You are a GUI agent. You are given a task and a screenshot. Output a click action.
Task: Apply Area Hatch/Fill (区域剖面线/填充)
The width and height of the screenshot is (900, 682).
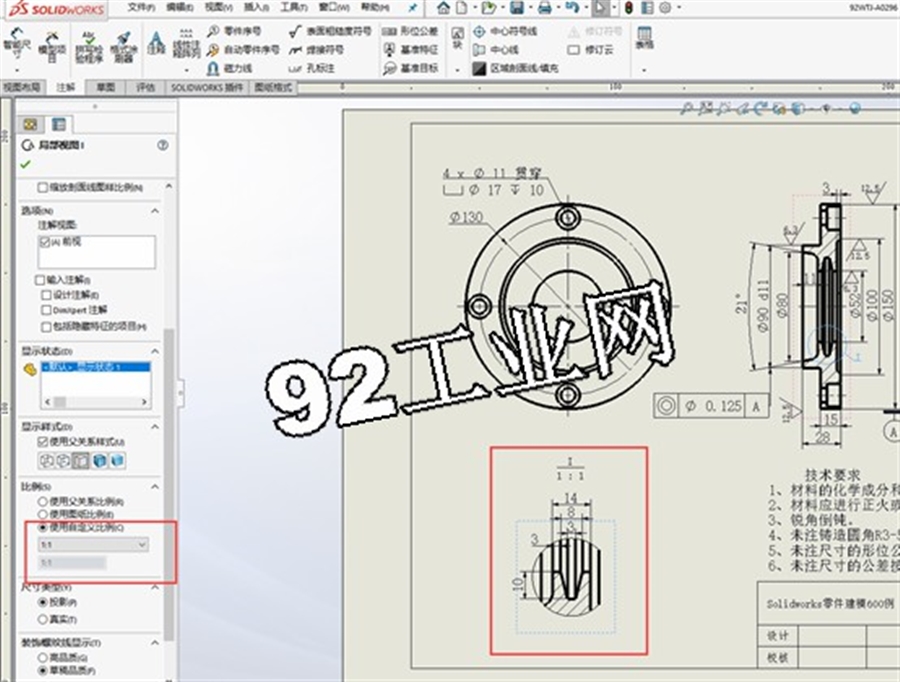pos(515,68)
